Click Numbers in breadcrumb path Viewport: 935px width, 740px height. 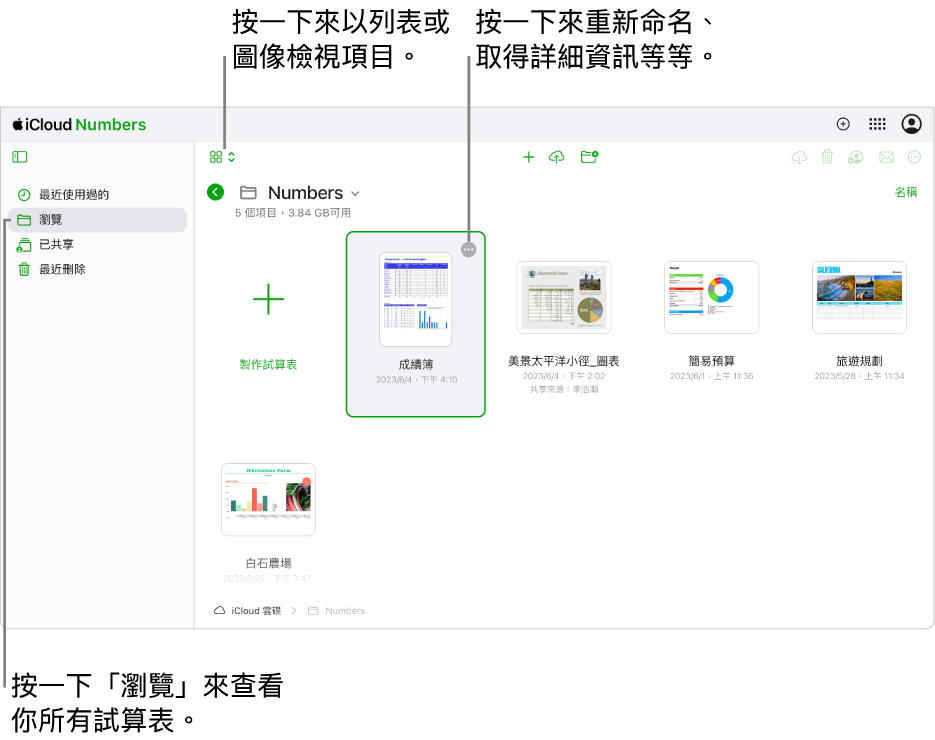pos(337,611)
